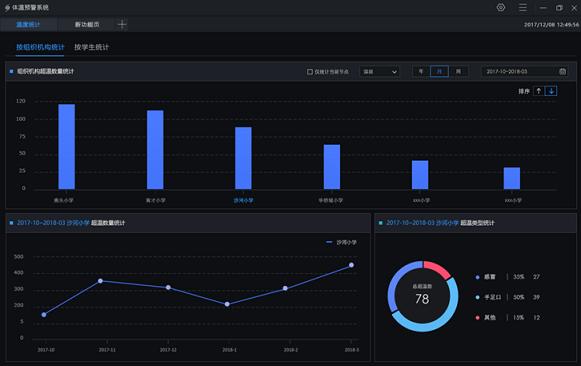Click the date range field 2017-10~2018-03
Screen dimensions: 581x366
coord(524,71)
